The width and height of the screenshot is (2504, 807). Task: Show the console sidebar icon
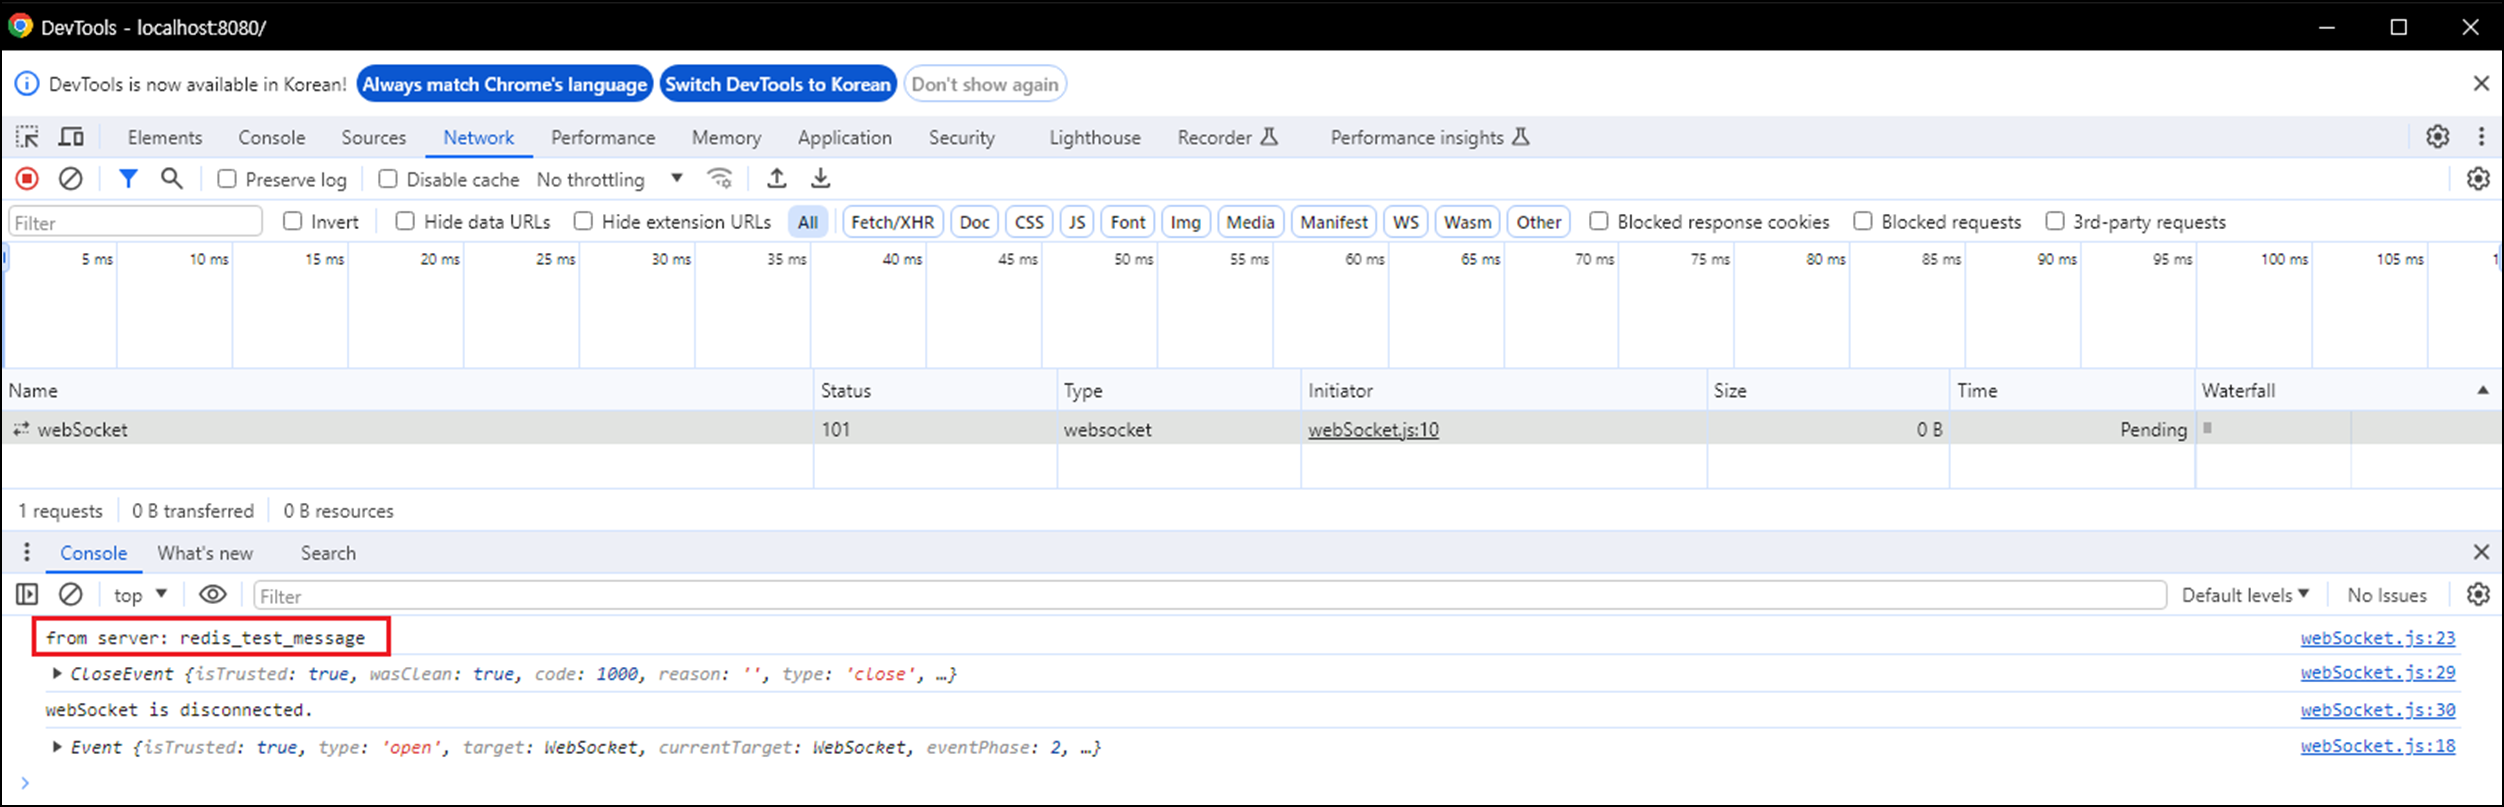(27, 595)
